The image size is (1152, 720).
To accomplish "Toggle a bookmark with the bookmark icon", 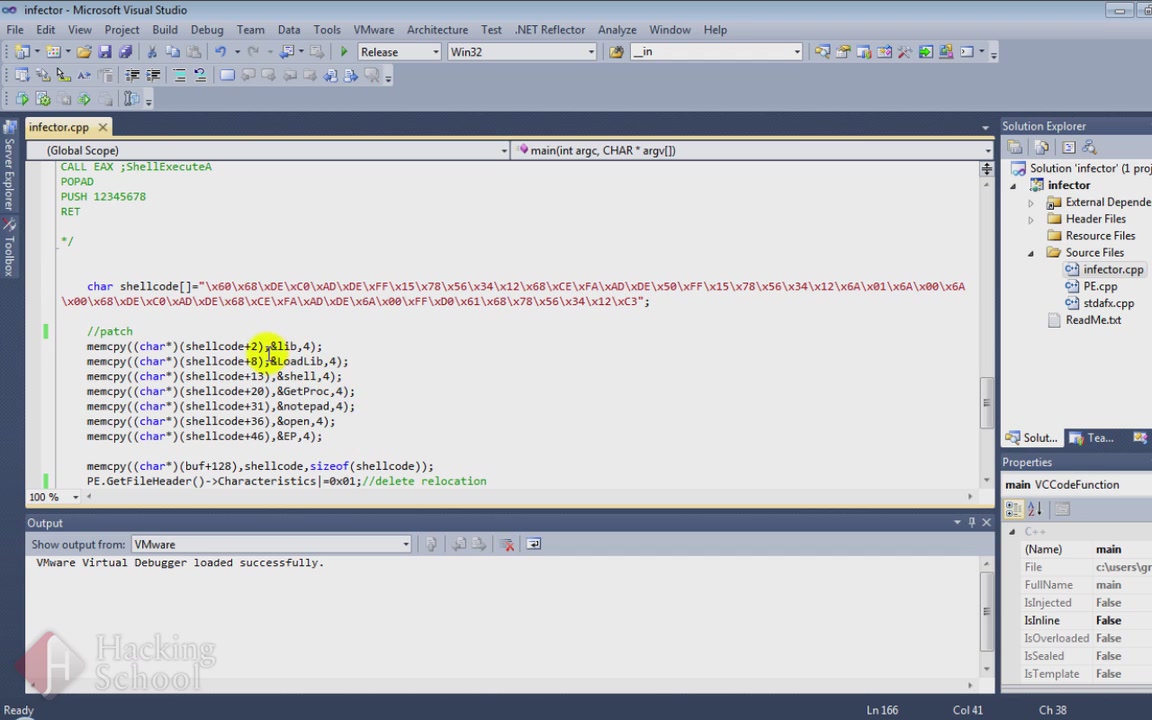I will click(x=227, y=75).
